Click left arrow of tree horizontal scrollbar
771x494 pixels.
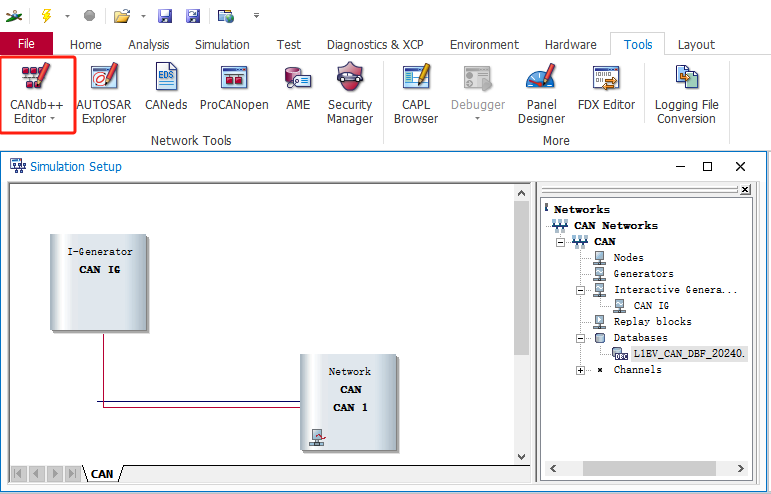click(x=553, y=468)
